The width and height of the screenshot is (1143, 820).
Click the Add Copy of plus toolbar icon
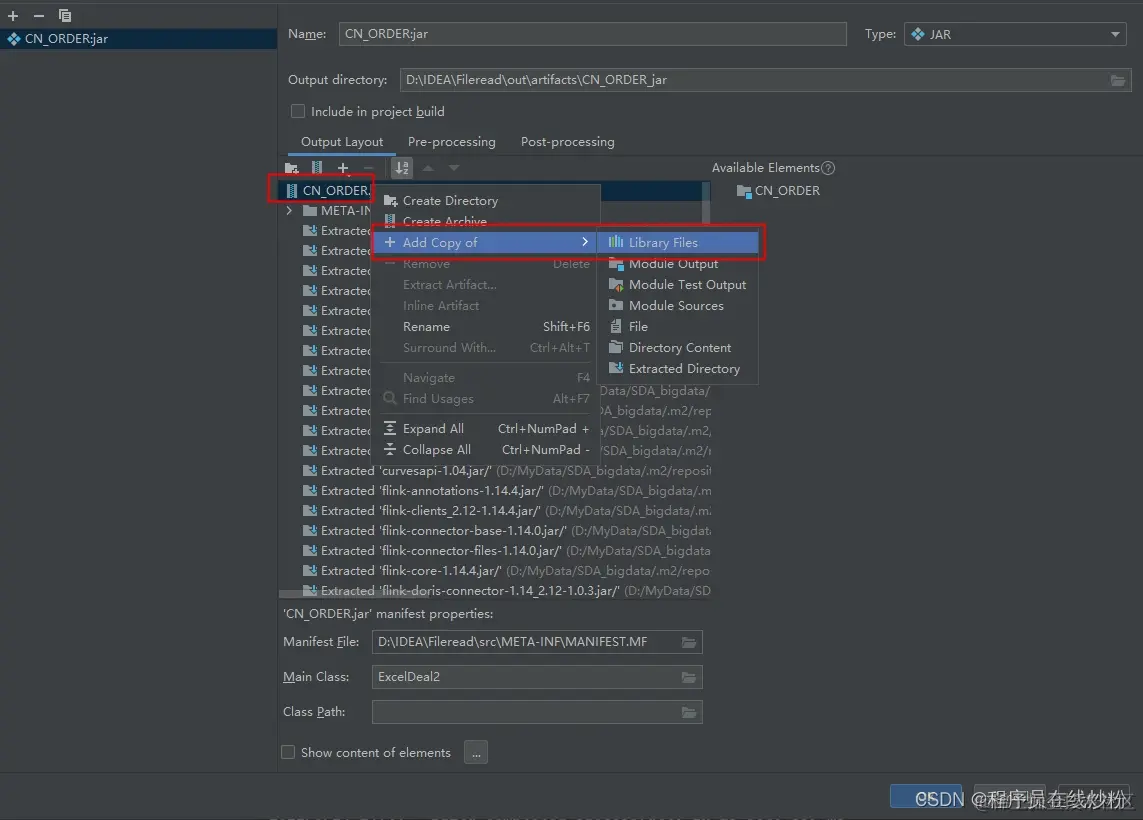(x=343, y=168)
